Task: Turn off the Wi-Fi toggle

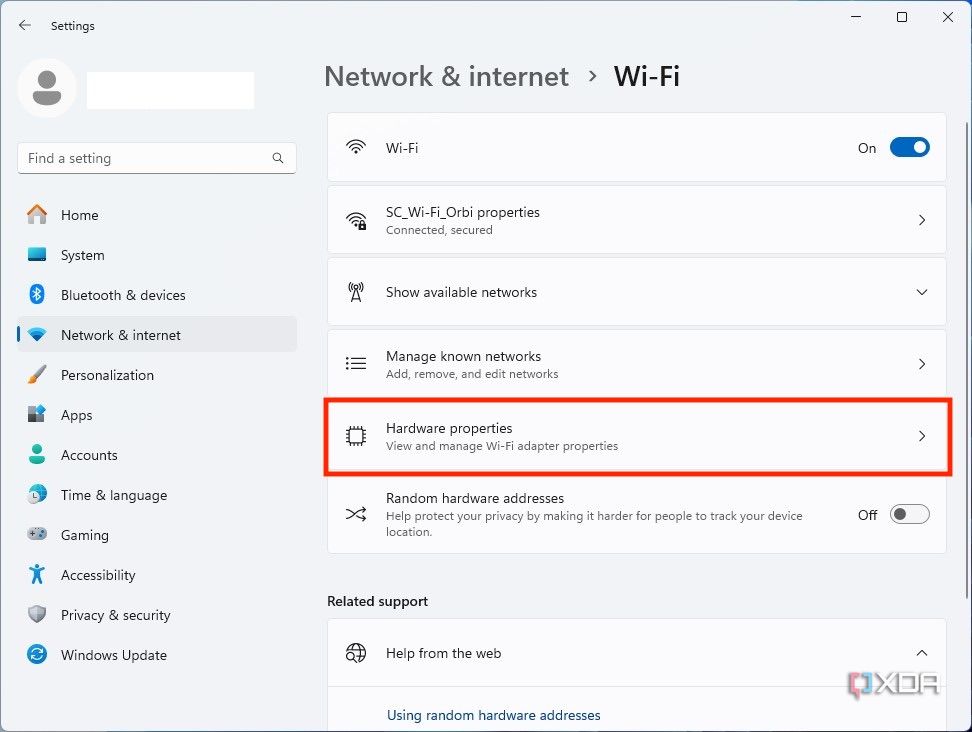Action: (x=909, y=148)
